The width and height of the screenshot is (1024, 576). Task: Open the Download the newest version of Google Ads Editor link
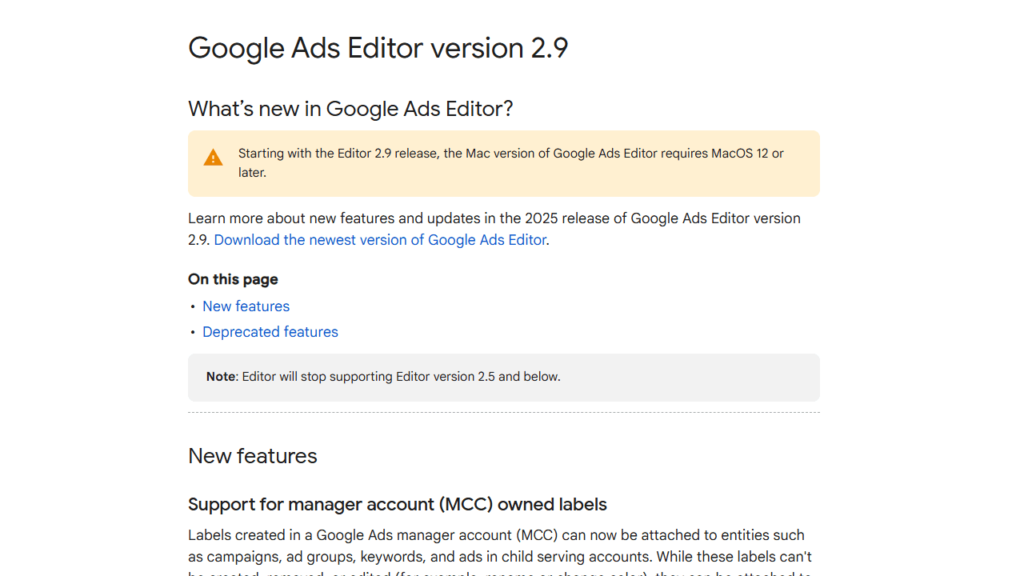[380, 240]
